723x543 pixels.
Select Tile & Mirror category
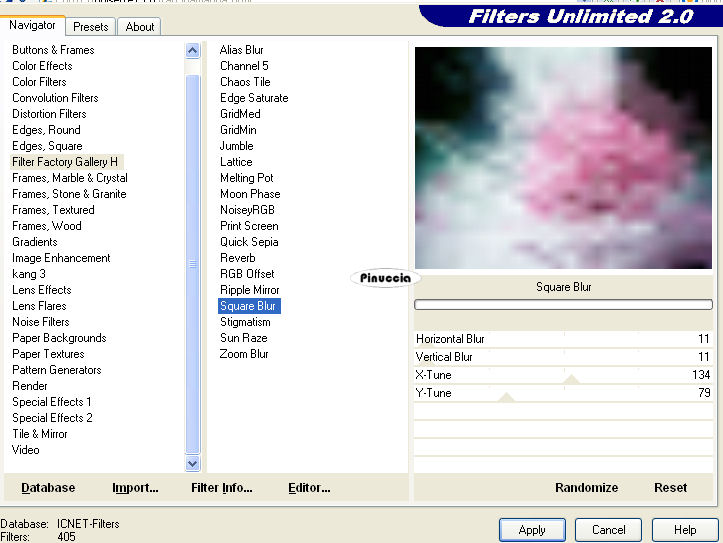tap(40, 434)
